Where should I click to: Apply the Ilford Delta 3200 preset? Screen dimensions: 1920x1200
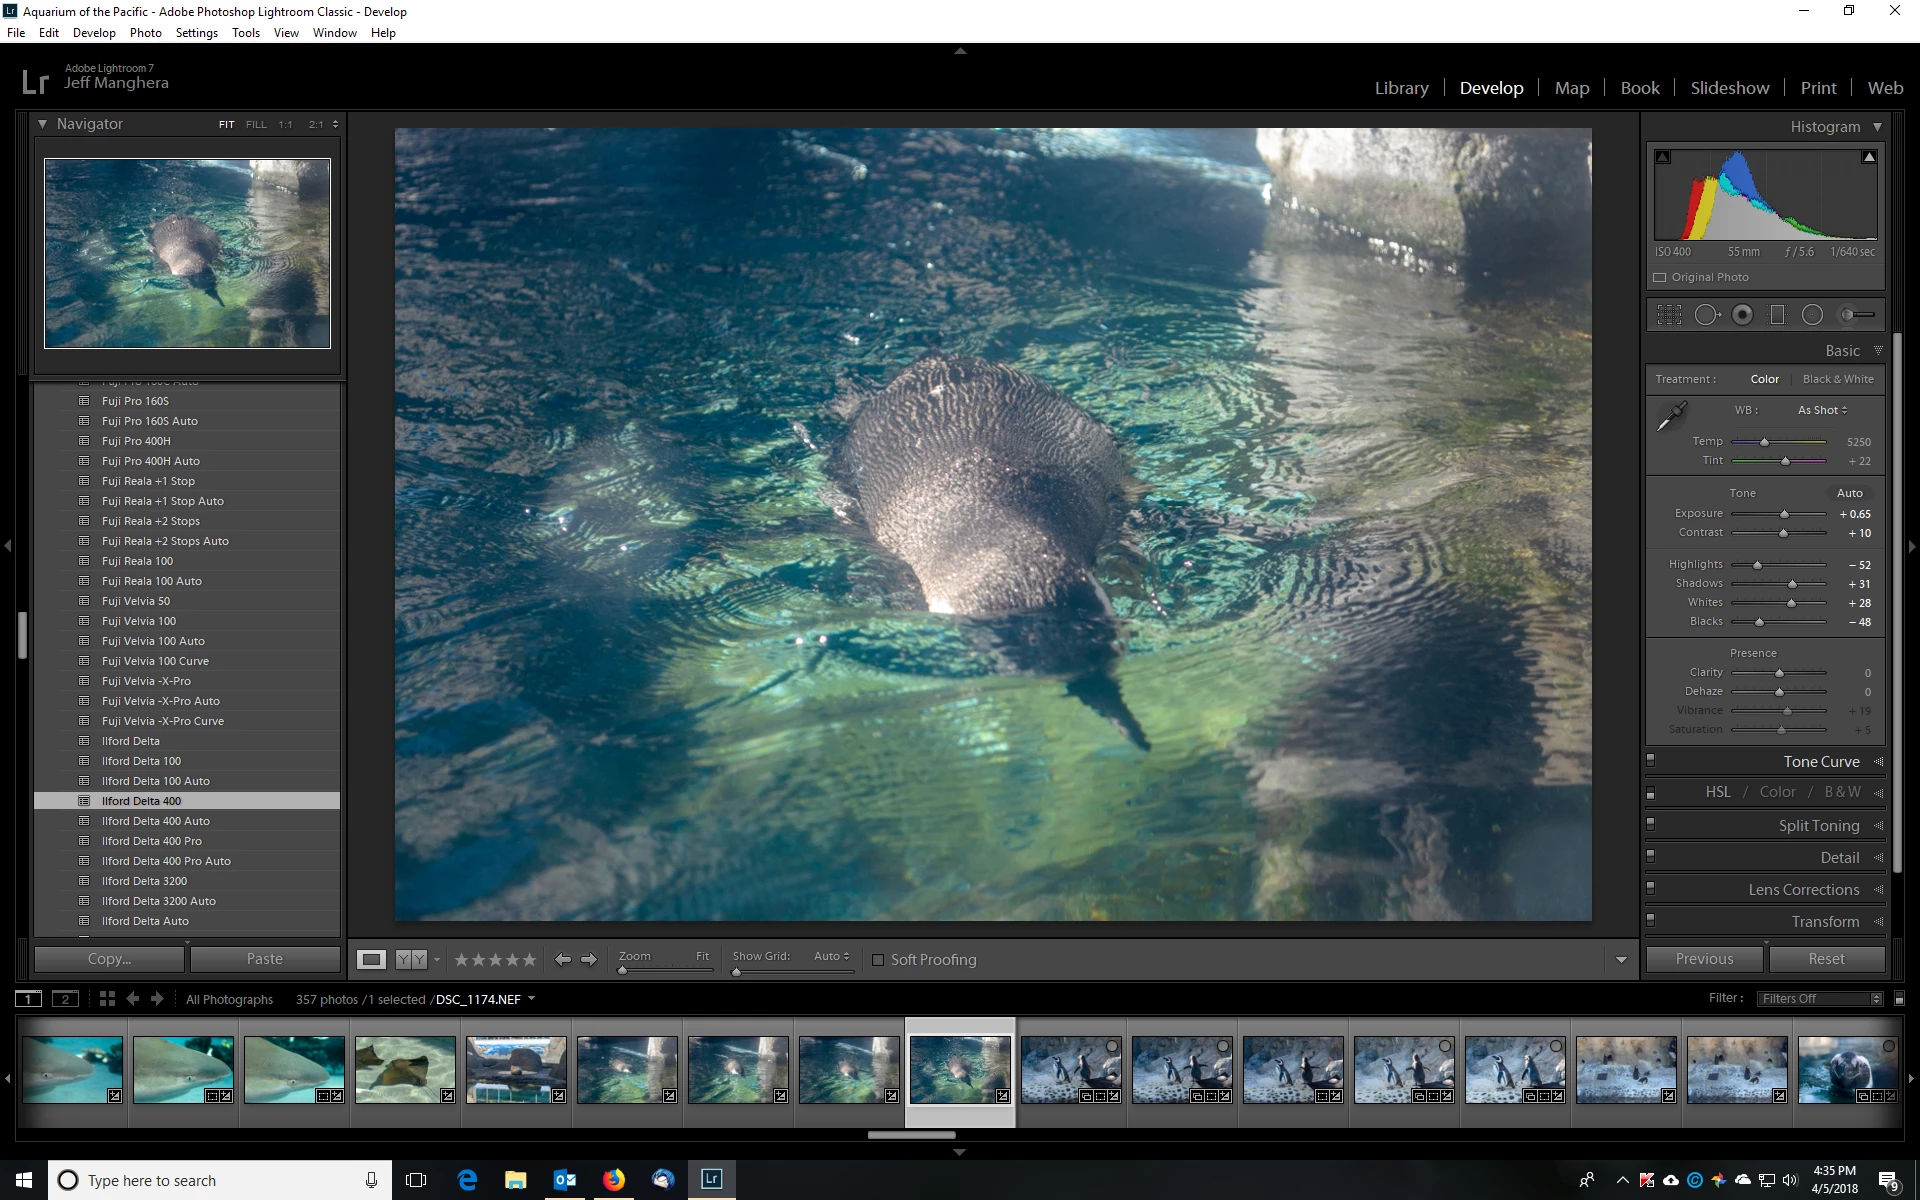tap(144, 881)
